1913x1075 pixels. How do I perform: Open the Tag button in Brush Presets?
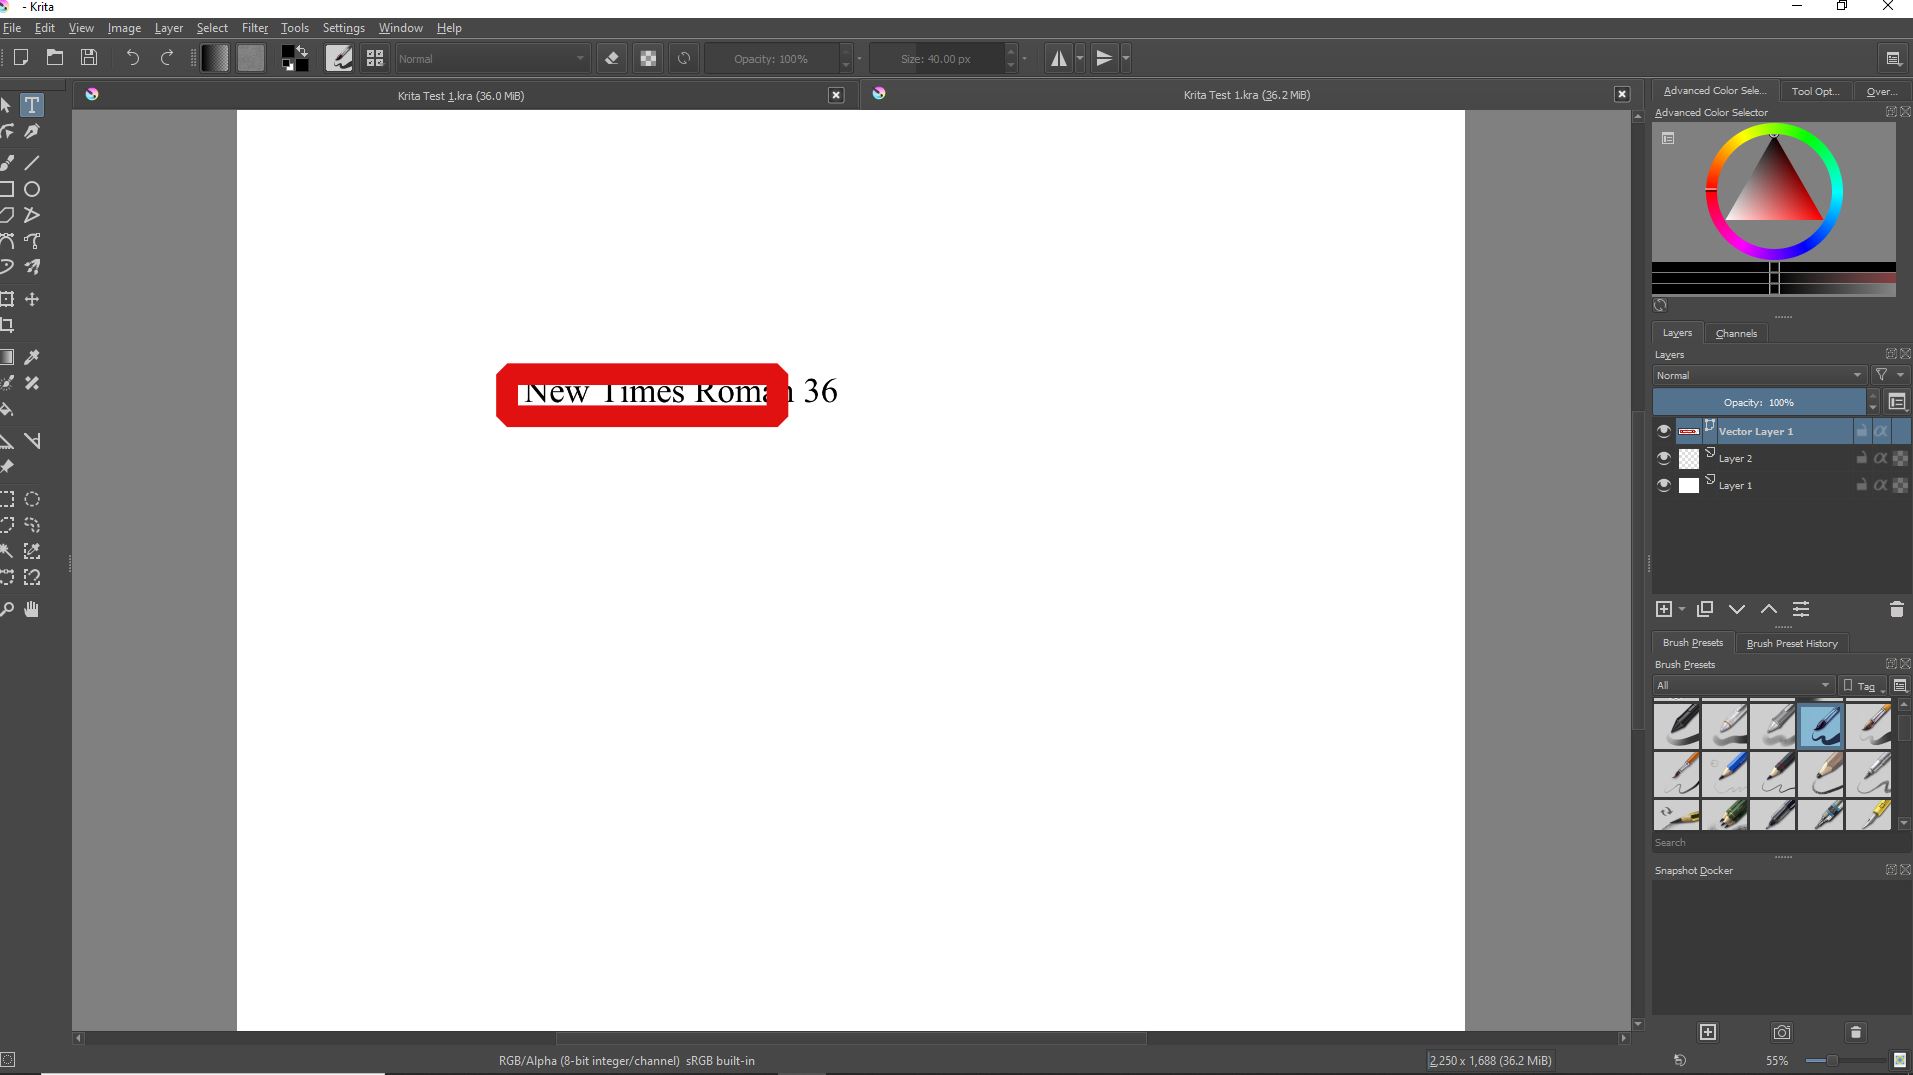click(1864, 686)
